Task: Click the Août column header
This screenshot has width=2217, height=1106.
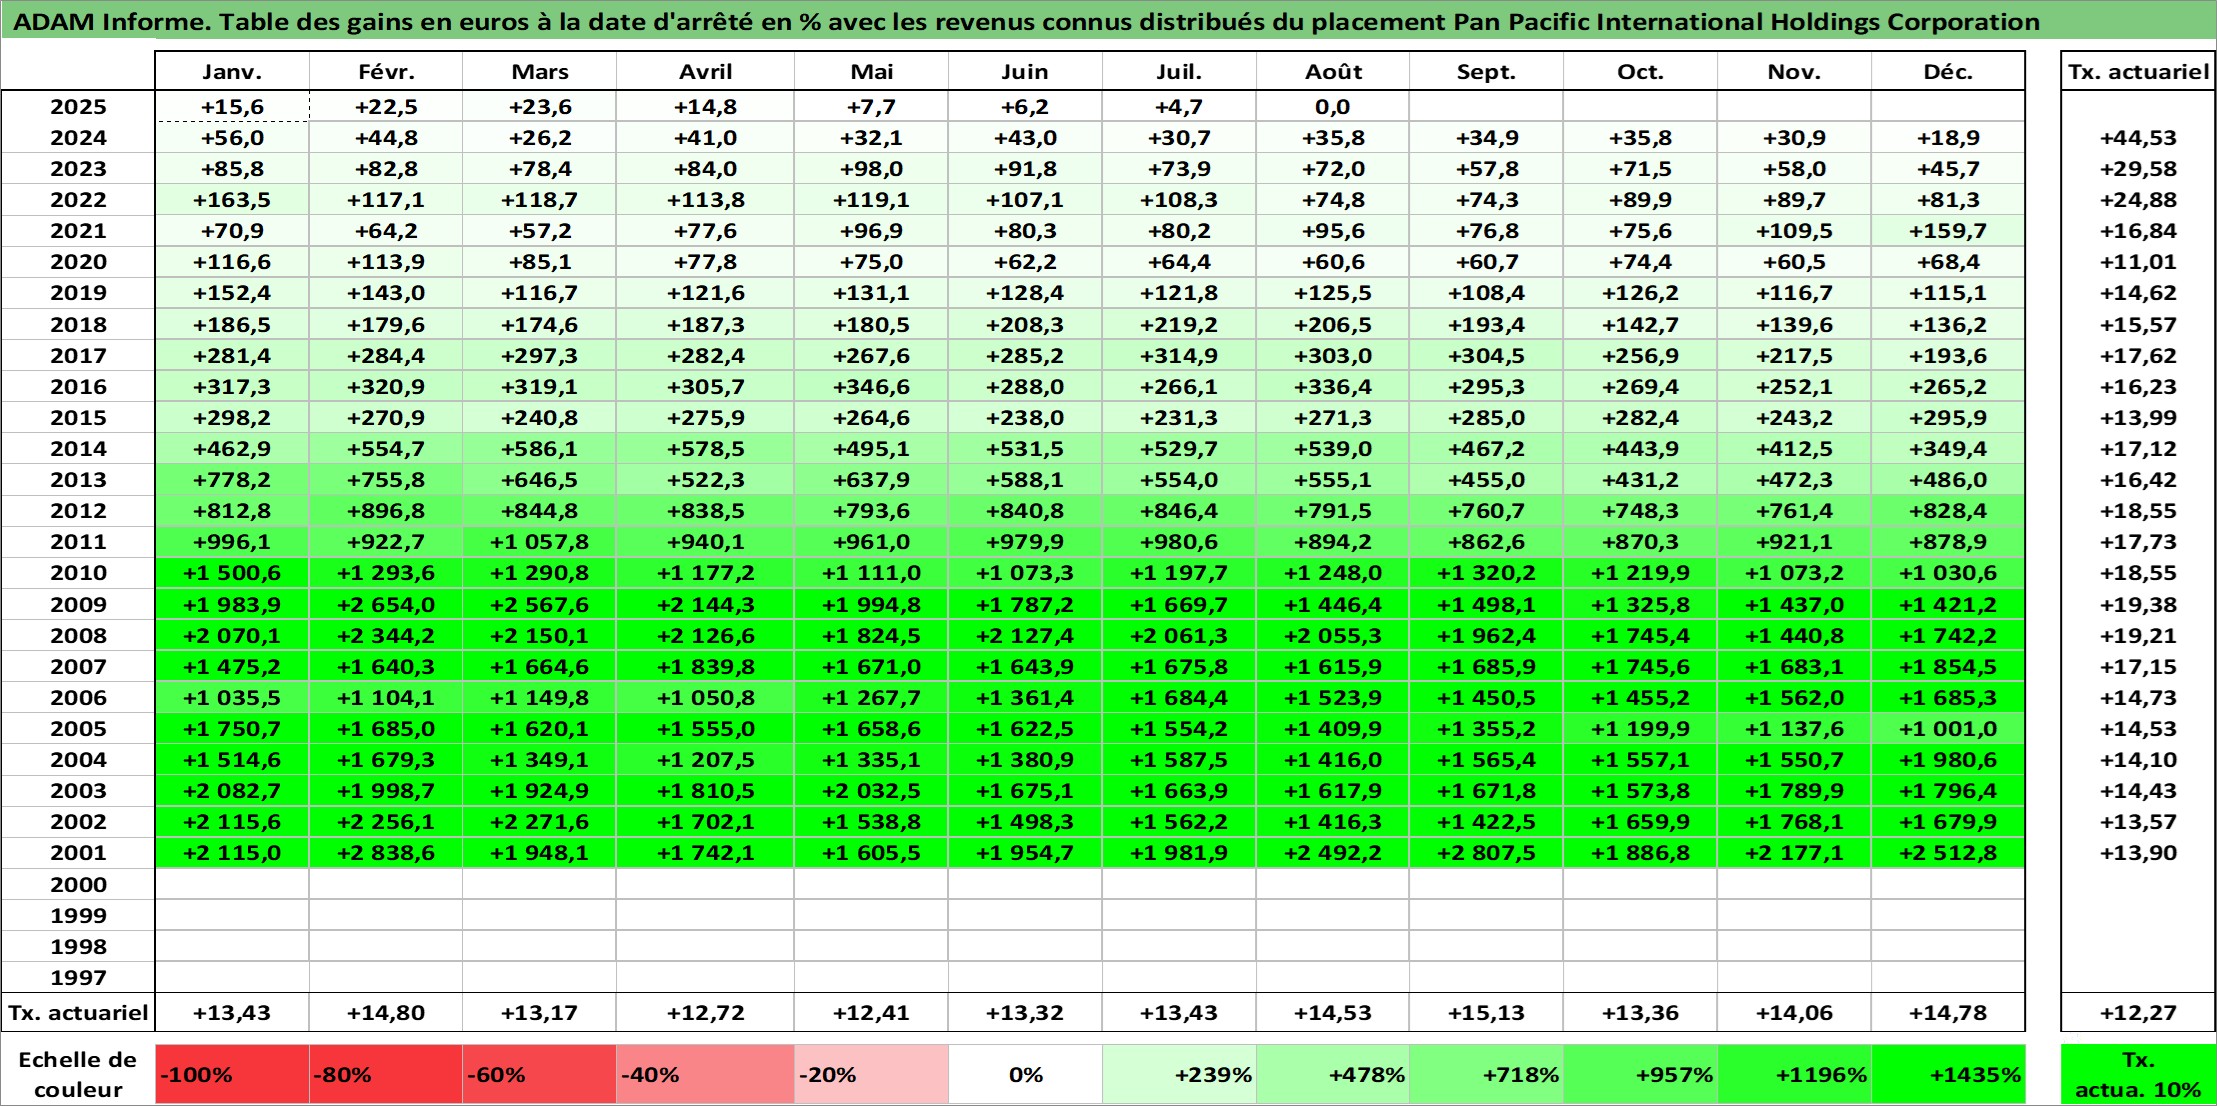Action: 1333,71
